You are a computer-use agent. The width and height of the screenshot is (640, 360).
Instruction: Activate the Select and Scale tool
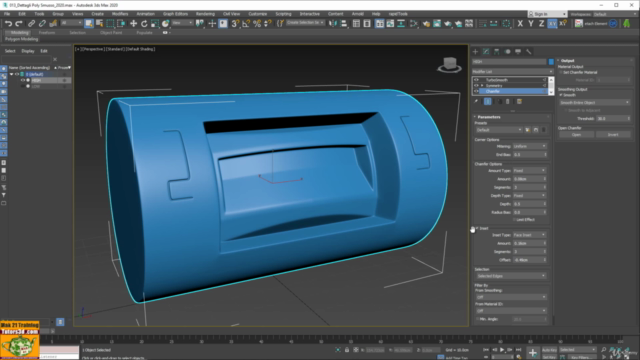(155, 24)
